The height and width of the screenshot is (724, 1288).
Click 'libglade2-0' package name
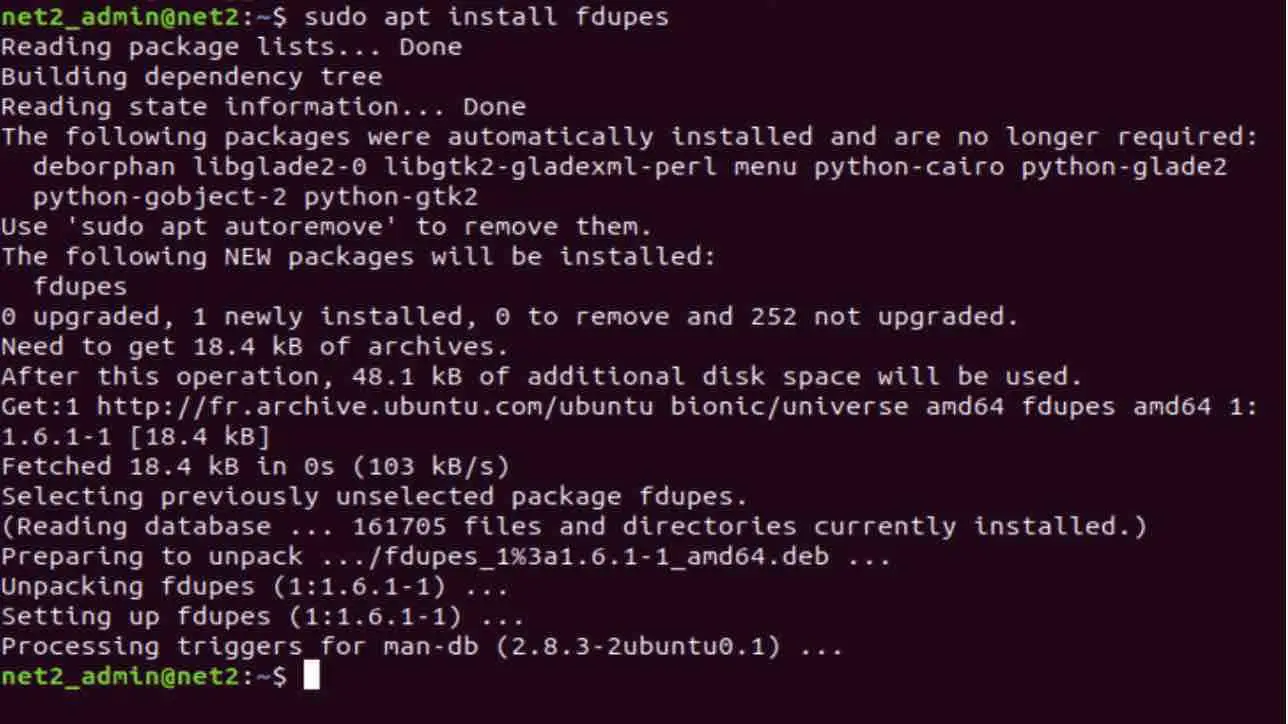280,167
